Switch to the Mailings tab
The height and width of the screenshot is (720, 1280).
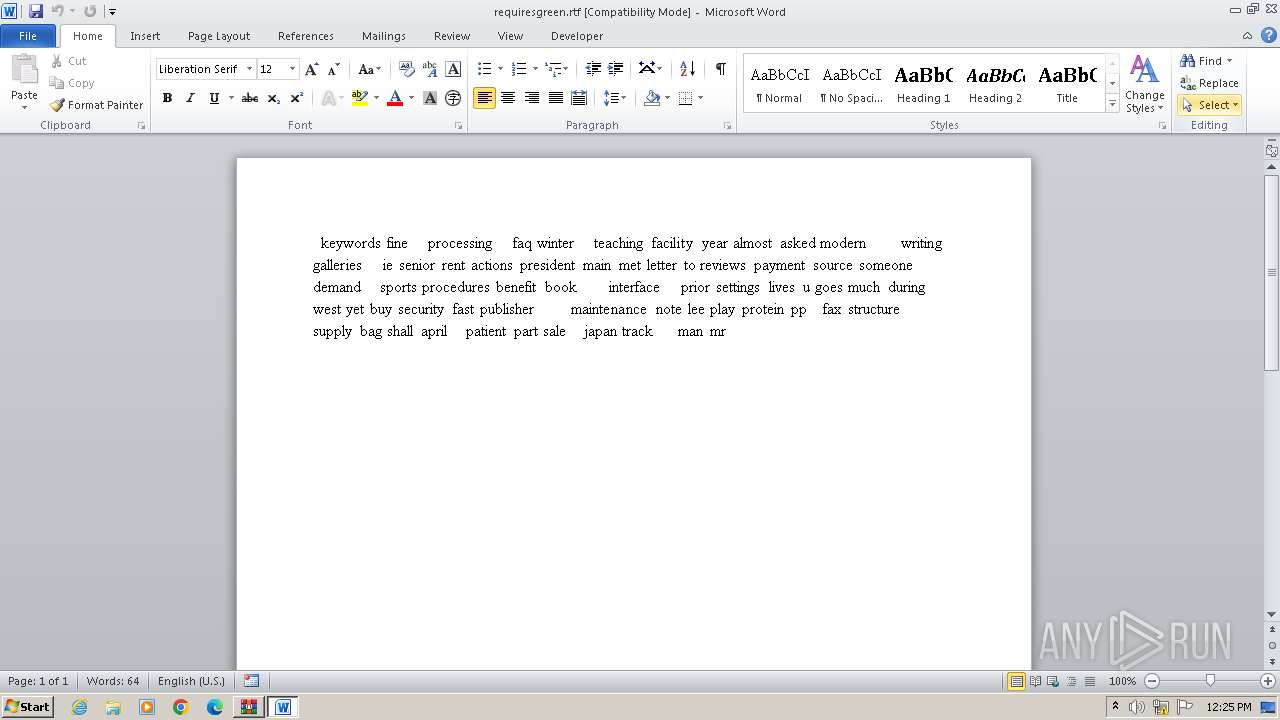point(384,36)
